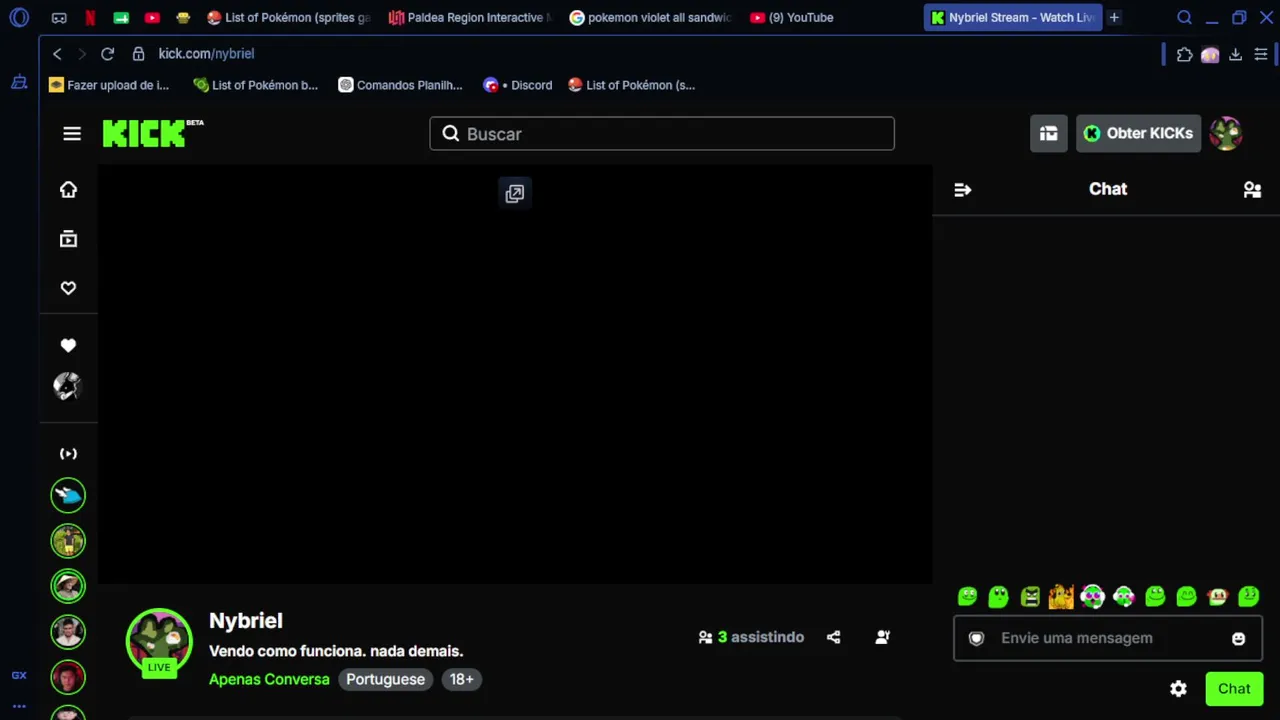
Task: Switch to the Paldea Region Interactive tab
Action: pos(469,17)
